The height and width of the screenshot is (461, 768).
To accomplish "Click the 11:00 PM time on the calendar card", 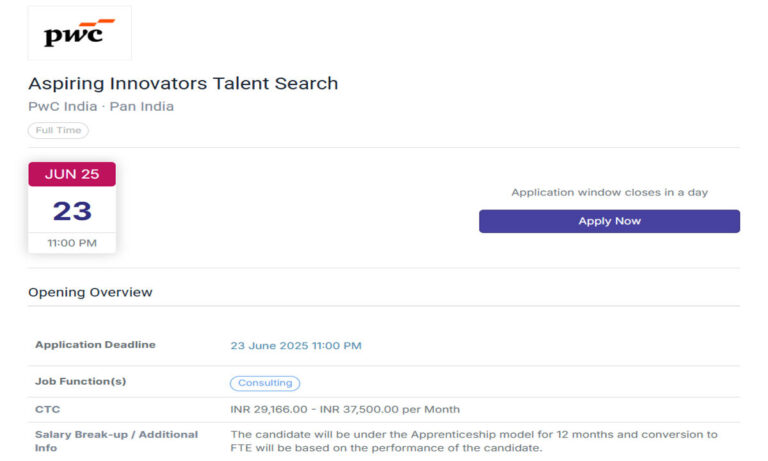I will coord(72,243).
